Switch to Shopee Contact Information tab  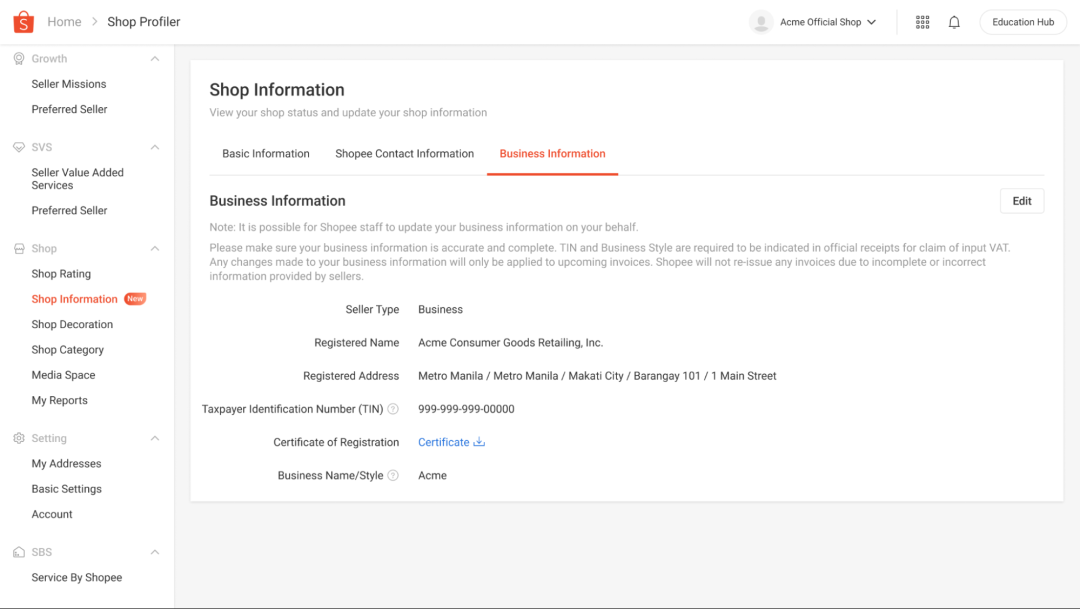[404, 154]
